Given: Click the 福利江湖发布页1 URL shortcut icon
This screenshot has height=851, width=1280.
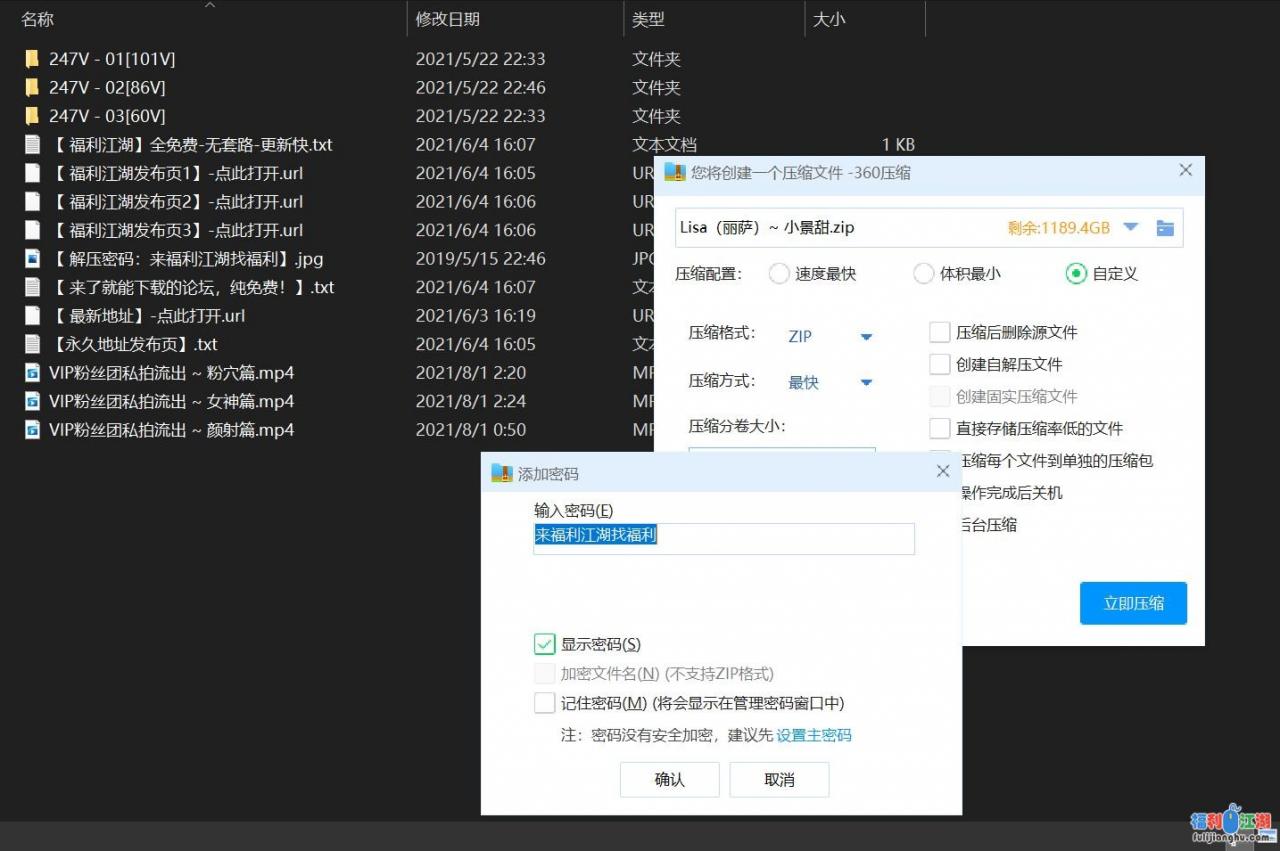Looking at the screenshot, I should [x=33, y=173].
